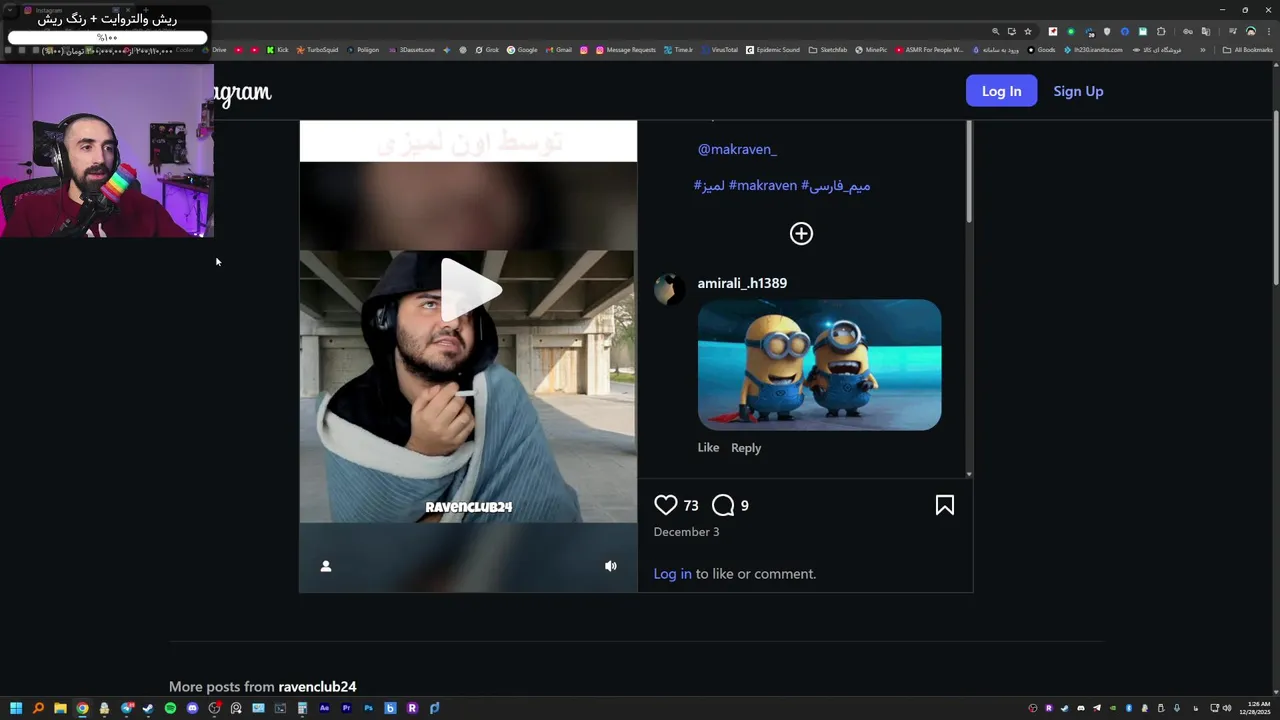Open the Minions GIF in the comment
This screenshot has height=720, width=1280.
coord(819,365)
